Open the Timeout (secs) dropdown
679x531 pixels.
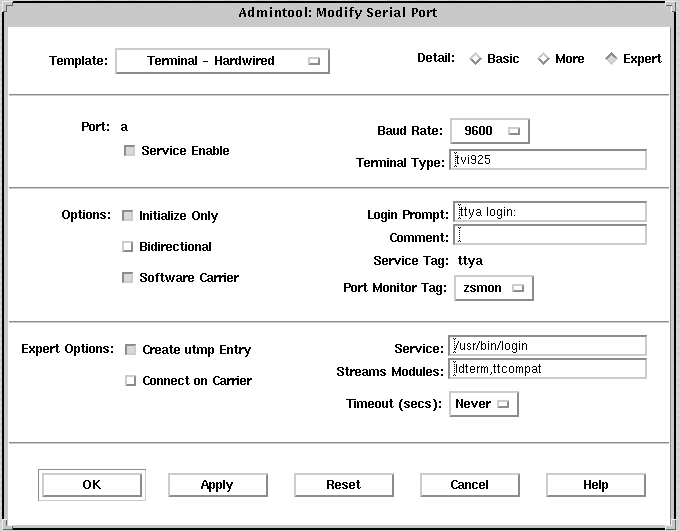click(484, 404)
